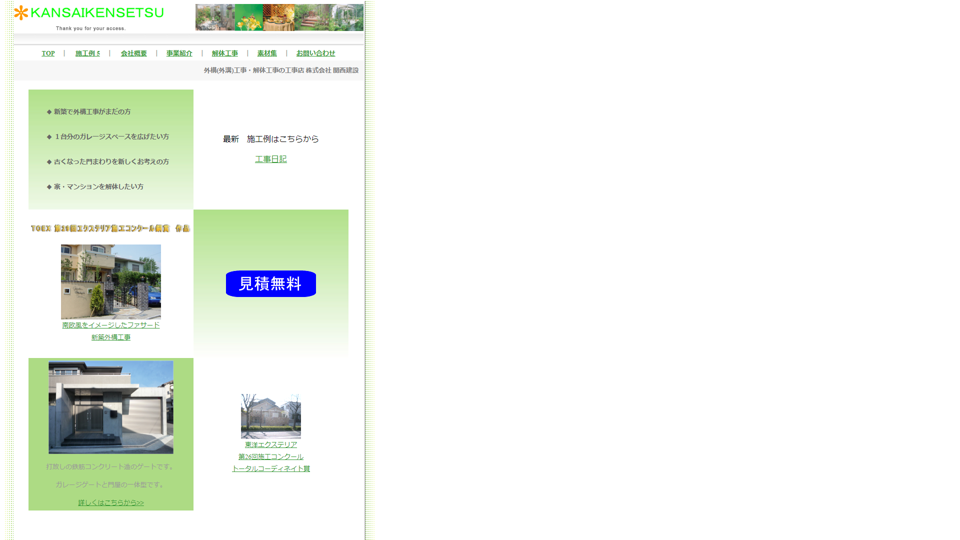This screenshot has height=540, width=960.
Task: Click the KANSAIKENSETSU site title
Action: [x=97, y=13]
